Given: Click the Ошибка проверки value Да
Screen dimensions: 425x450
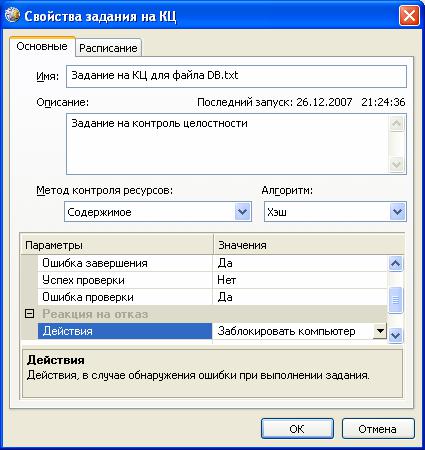Looking at the screenshot, I should click(x=225, y=297).
